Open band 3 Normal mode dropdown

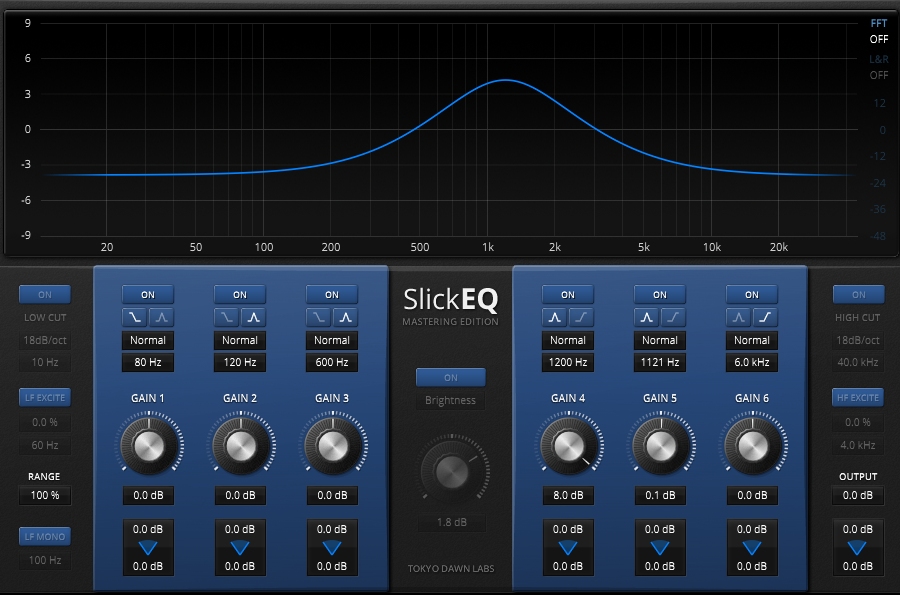coord(332,340)
